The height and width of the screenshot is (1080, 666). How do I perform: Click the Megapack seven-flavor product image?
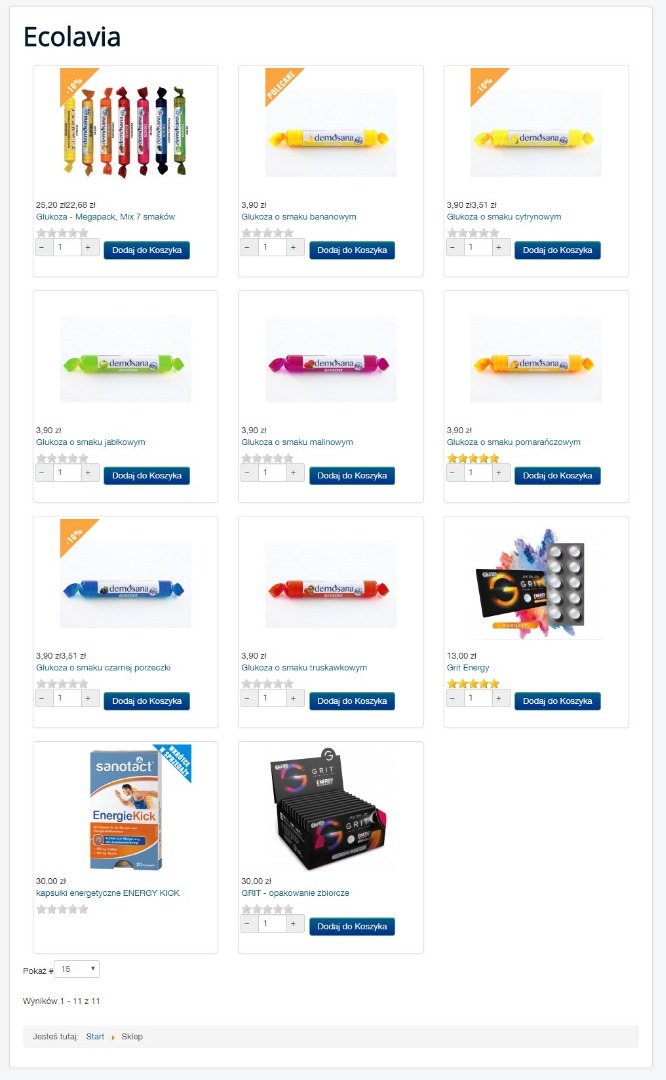[125, 131]
